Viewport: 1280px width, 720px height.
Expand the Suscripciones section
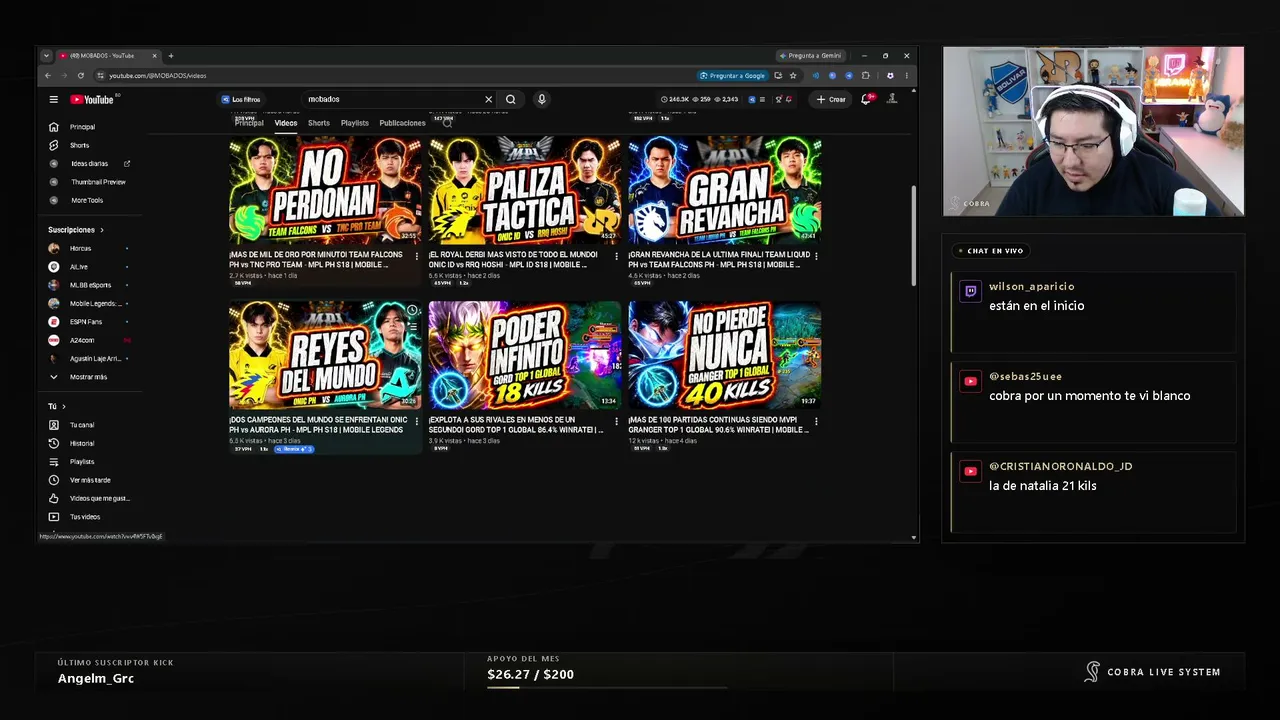point(75,230)
